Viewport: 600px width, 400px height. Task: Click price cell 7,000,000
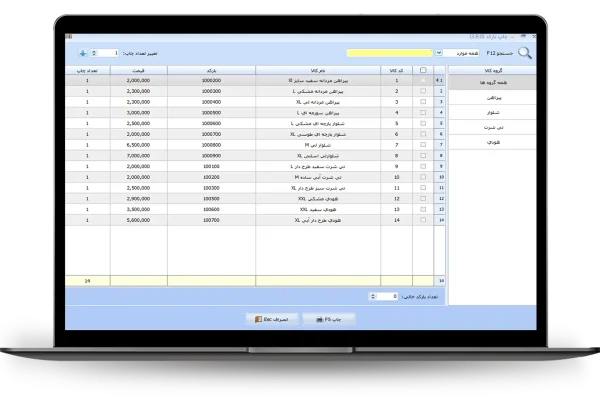pos(139,155)
